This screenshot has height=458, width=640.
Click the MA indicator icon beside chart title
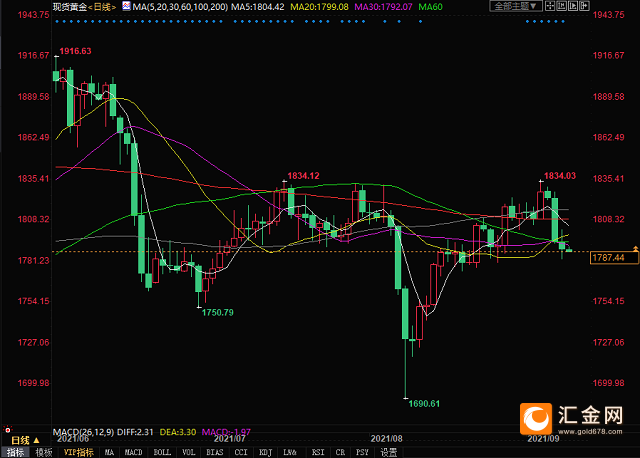point(127,6)
